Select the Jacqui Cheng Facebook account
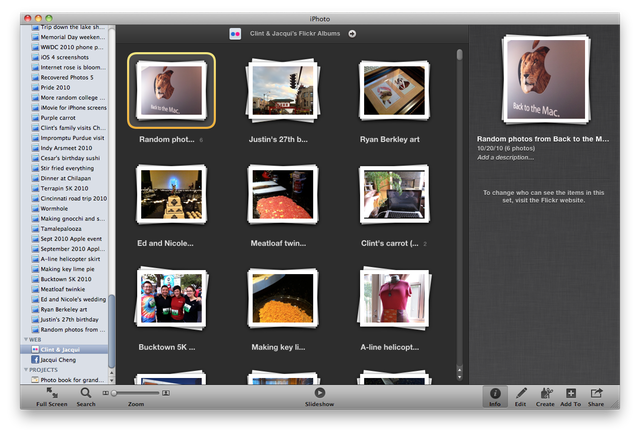The height and width of the screenshot is (437, 640). (64, 360)
